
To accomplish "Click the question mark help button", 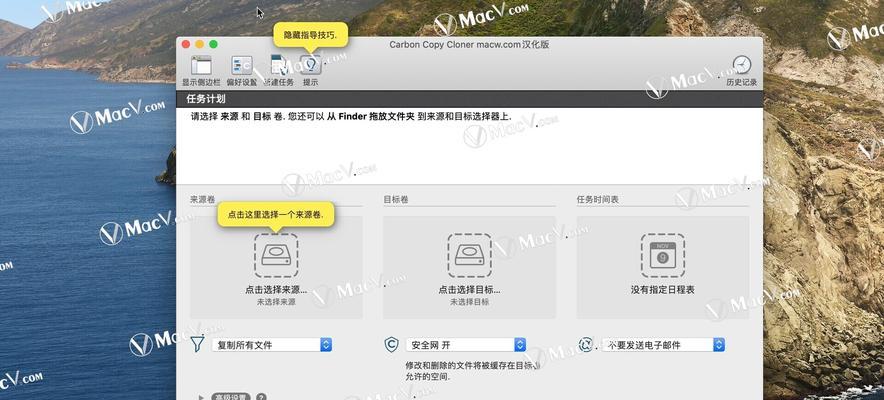I will point(262,397).
